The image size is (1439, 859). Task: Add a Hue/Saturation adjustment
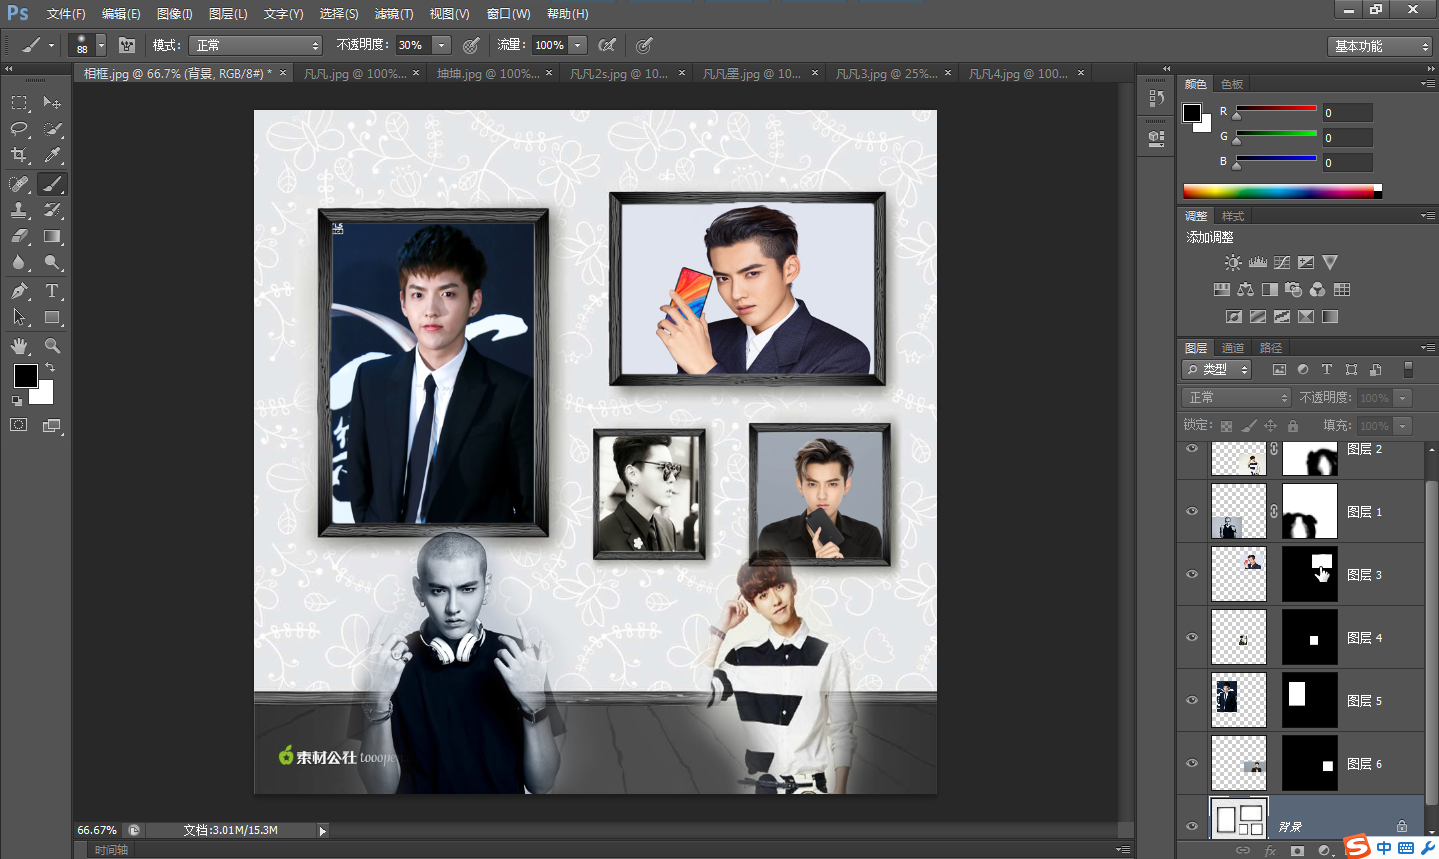(1221, 289)
